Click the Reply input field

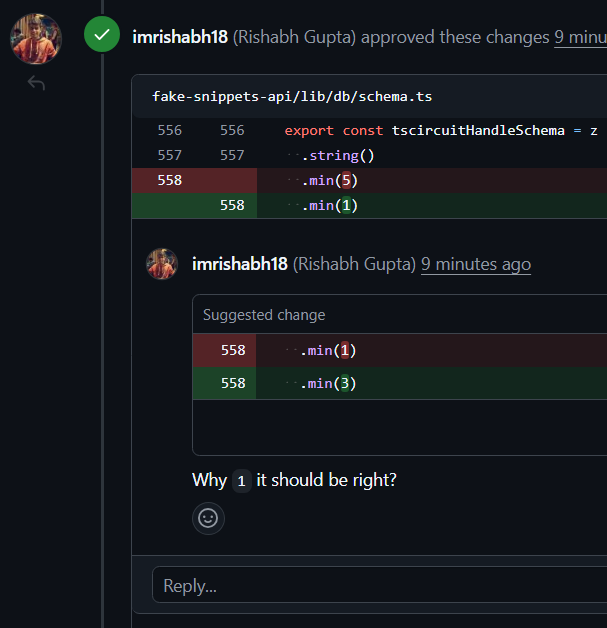[x=380, y=585]
